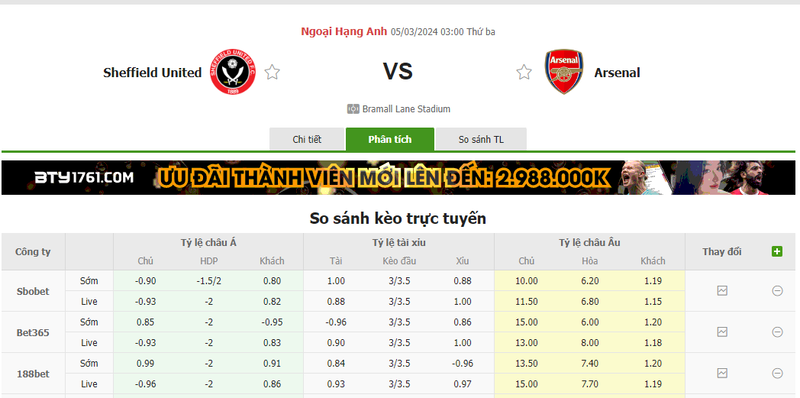Click 188bet early home odds 13.50

527,363
